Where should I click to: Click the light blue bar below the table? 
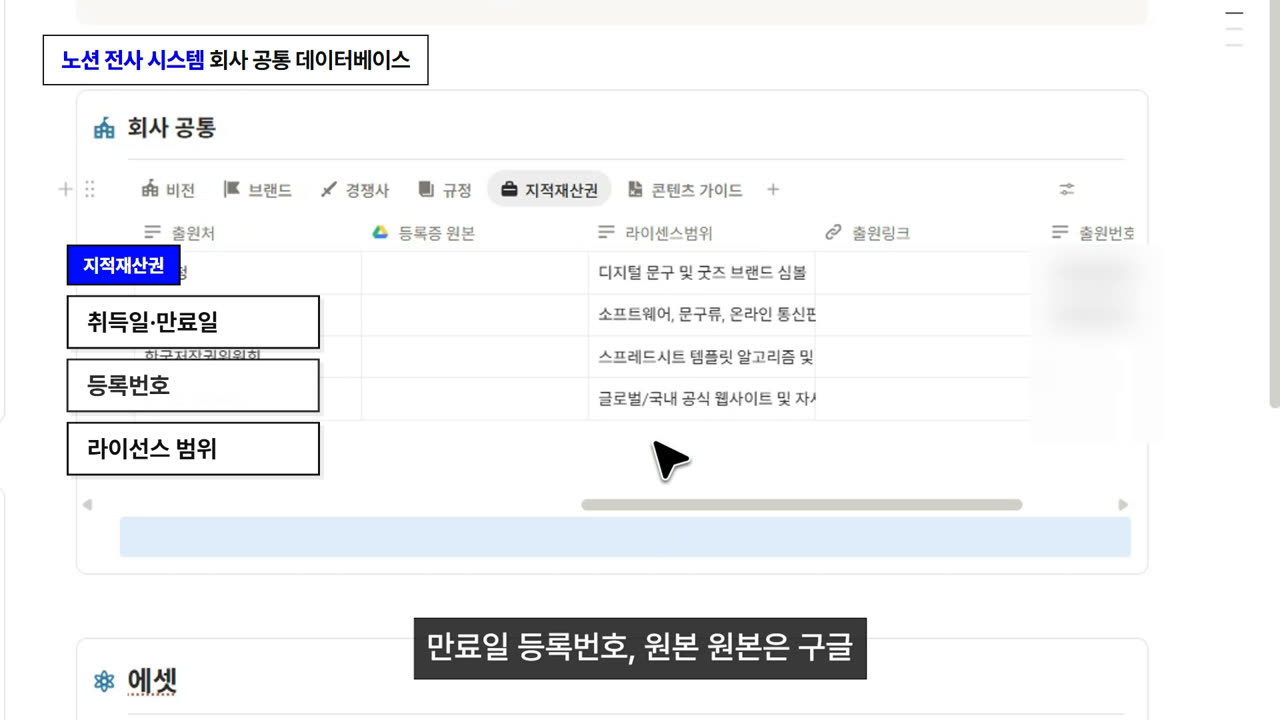[625, 537]
